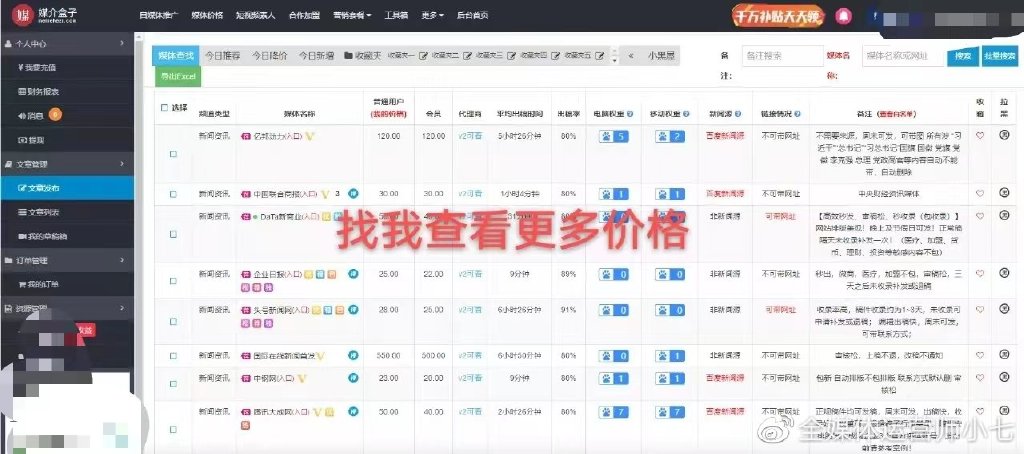
Task: Click the teal badge in 中钢网 row
Action: click(x=353, y=378)
